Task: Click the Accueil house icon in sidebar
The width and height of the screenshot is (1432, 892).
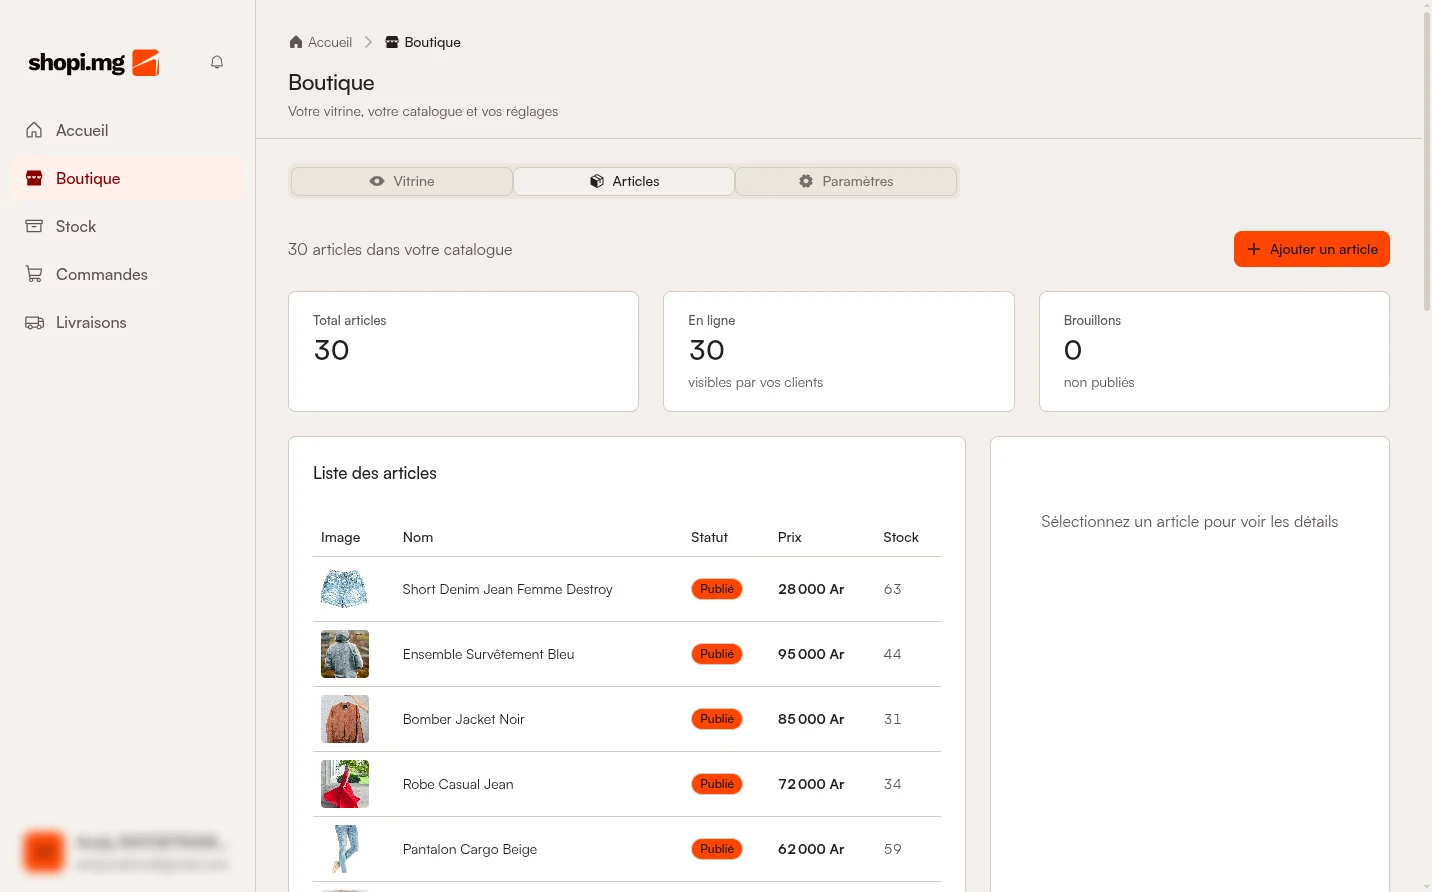Action: click(x=34, y=130)
